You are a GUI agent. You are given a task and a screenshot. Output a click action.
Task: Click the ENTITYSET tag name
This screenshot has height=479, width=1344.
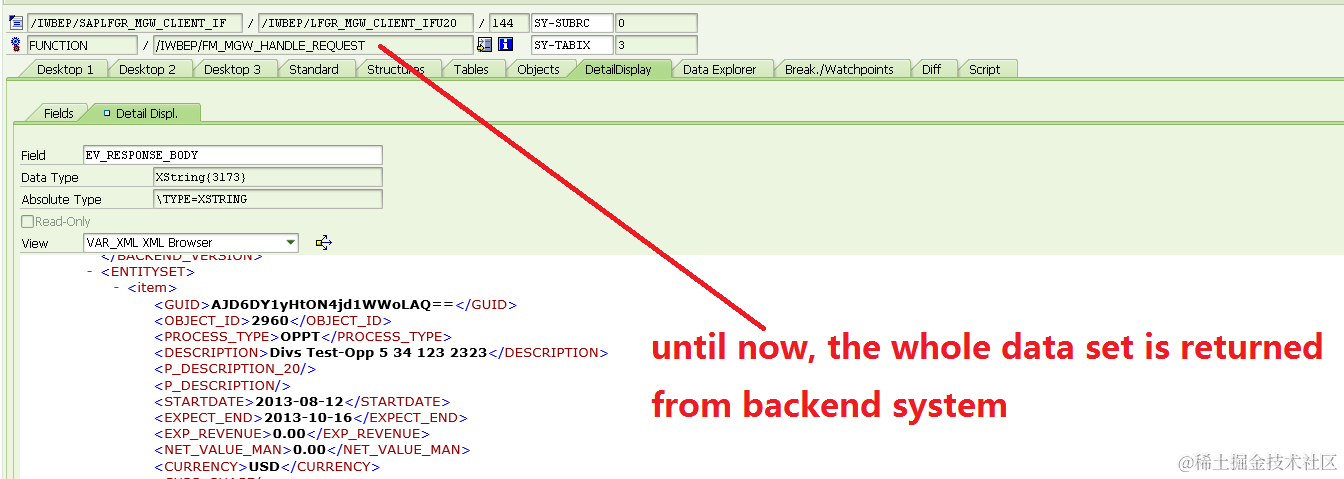click(x=148, y=271)
